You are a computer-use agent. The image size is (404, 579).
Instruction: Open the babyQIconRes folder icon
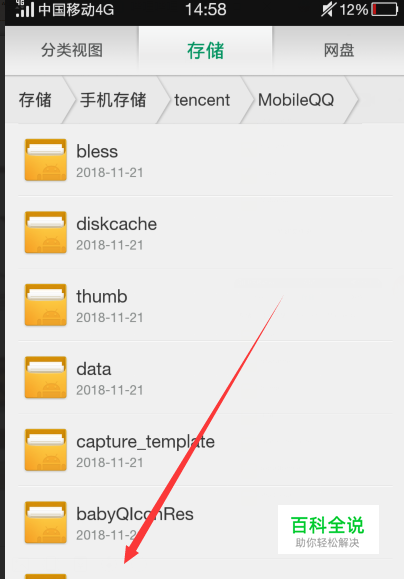point(45,522)
